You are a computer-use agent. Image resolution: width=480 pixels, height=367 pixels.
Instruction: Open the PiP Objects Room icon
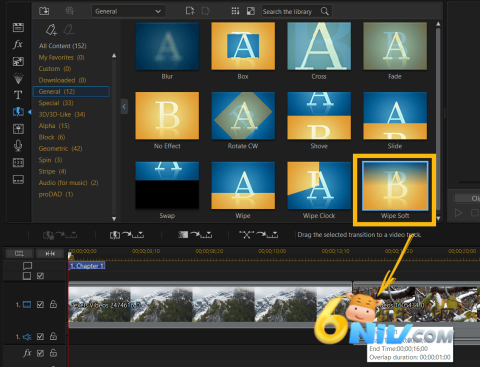(18, 61)
